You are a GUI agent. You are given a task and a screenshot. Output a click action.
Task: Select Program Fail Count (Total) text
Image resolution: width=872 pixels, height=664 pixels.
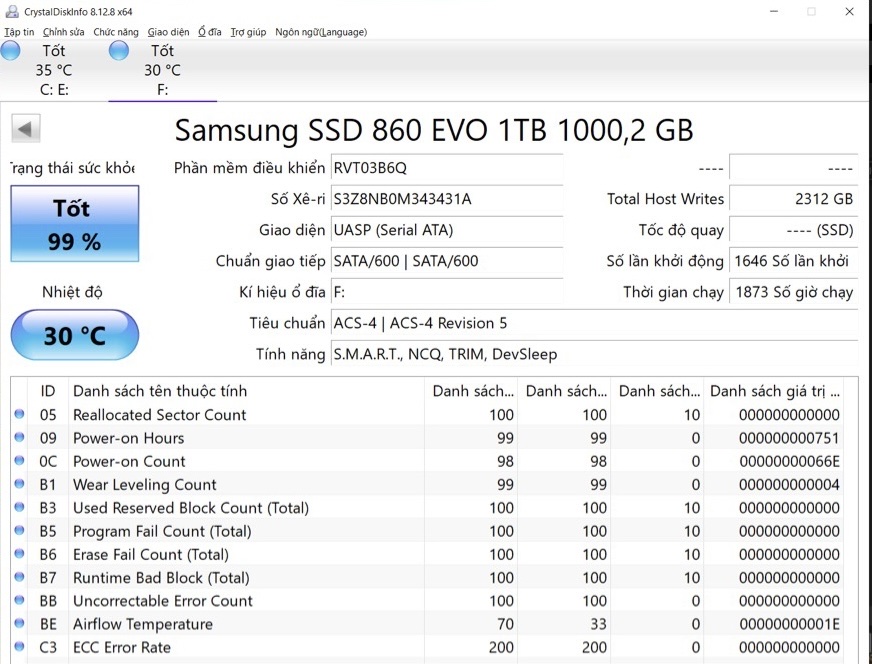coord(162,532)
